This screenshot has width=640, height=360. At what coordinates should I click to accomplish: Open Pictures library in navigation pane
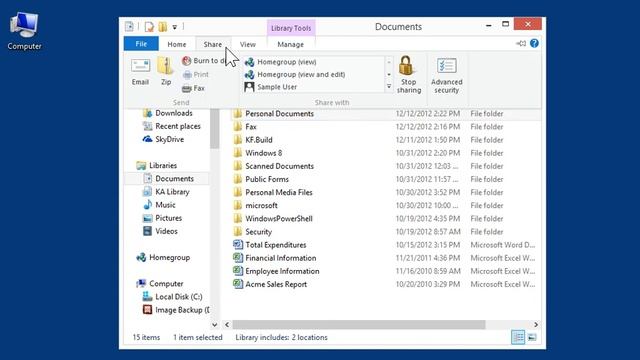pos(162,218)
